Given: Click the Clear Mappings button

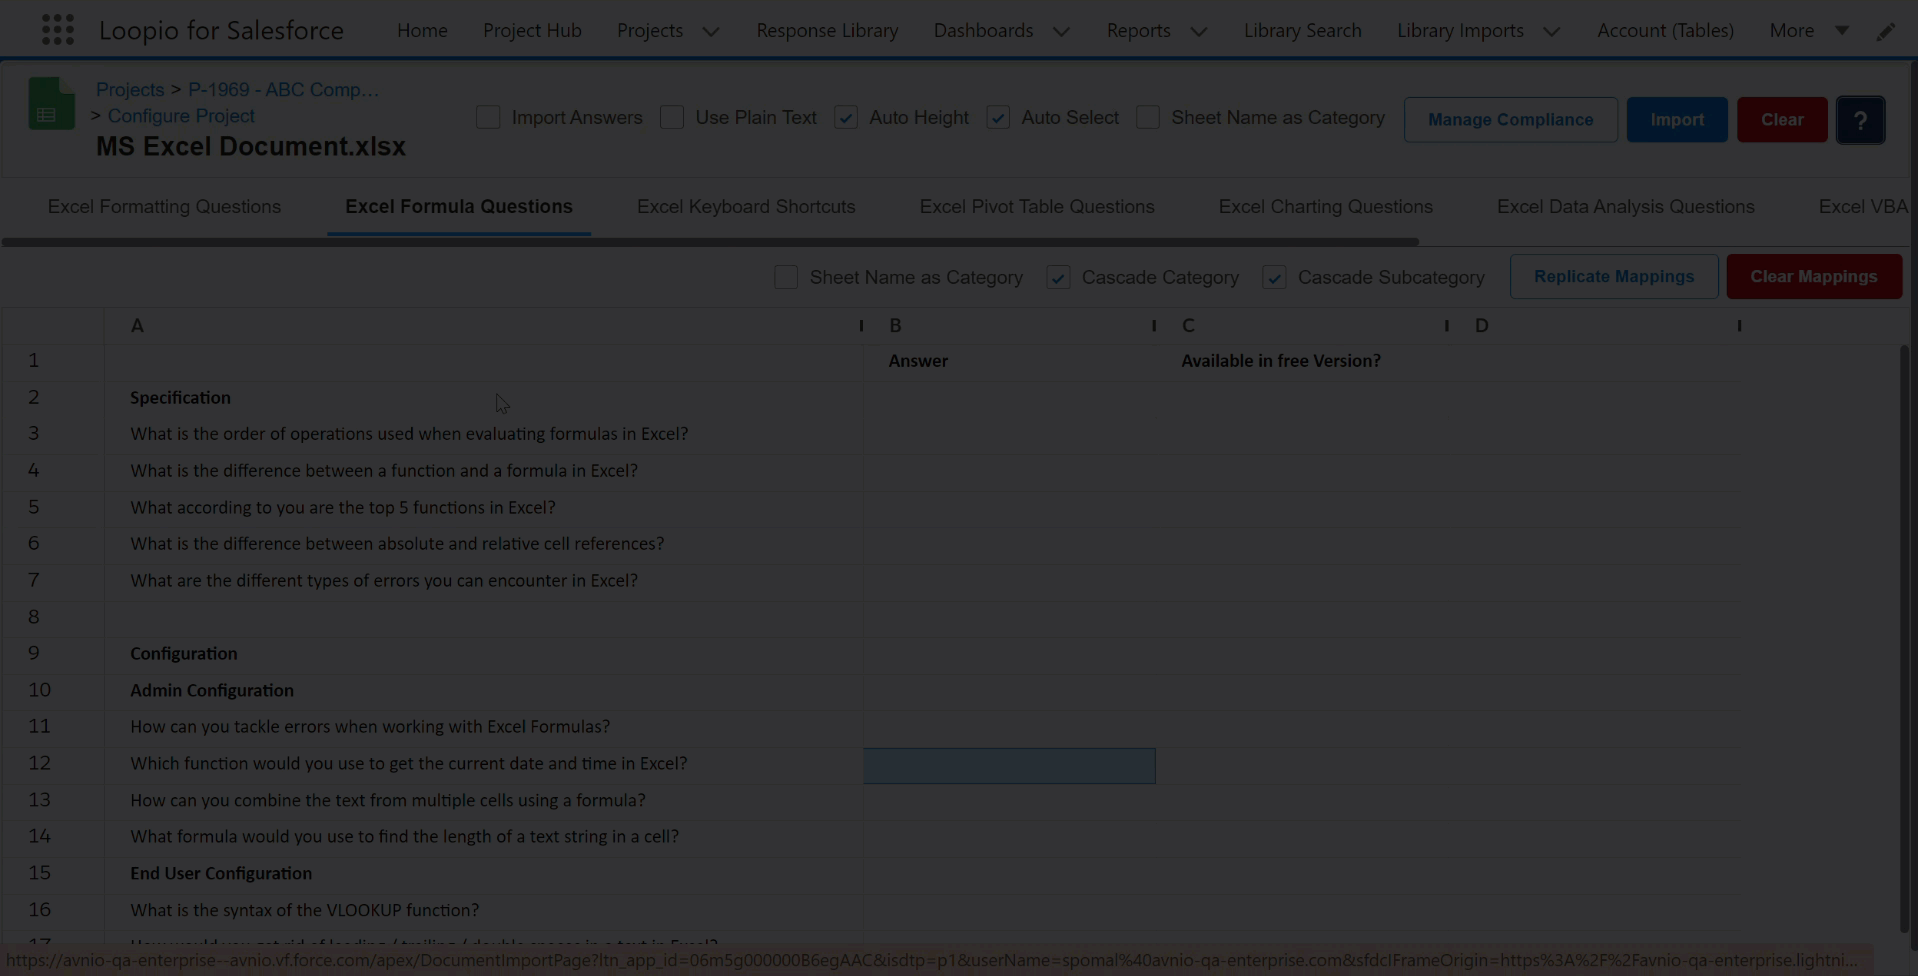Looking at the screenshot, I should coord(1814,277).
